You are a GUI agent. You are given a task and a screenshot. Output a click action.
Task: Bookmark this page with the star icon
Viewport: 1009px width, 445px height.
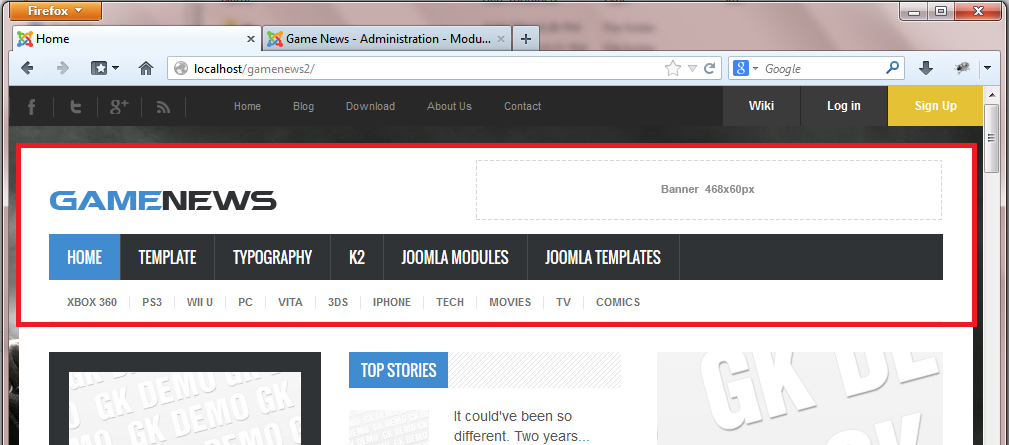(672, 68)
